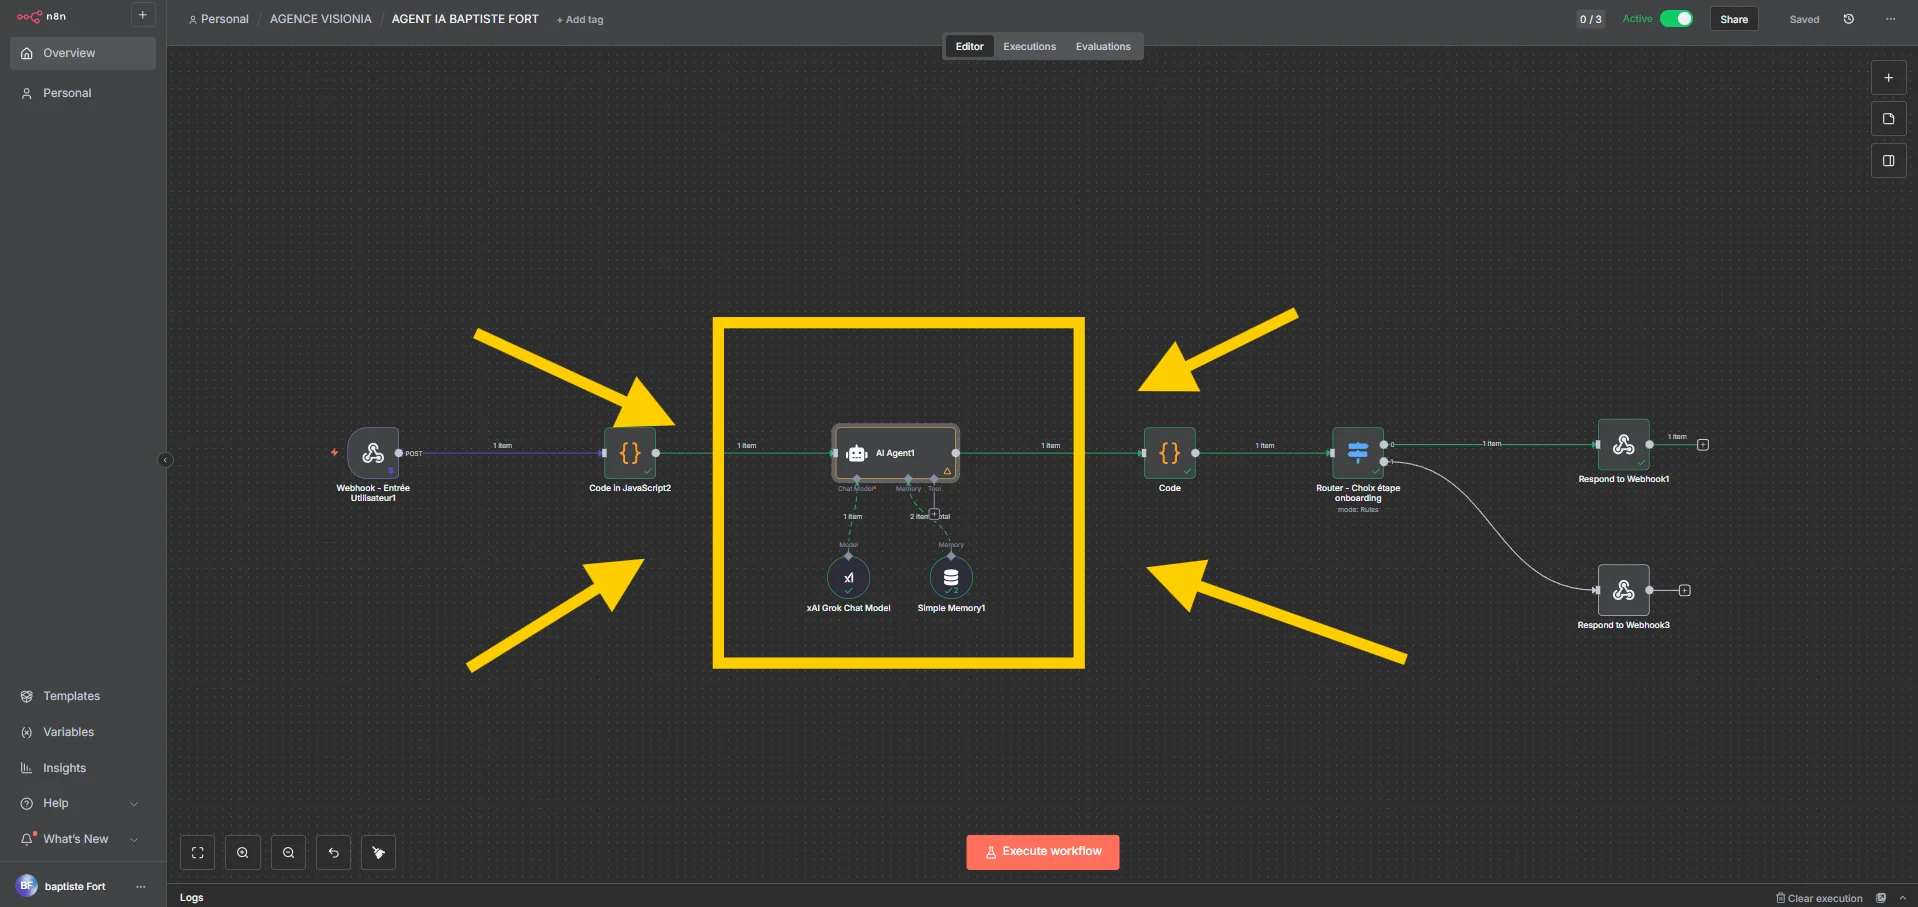This screenshot has width=1918, height=907.
Task: Click the Logs panel header
Action: tap(192, 898)
